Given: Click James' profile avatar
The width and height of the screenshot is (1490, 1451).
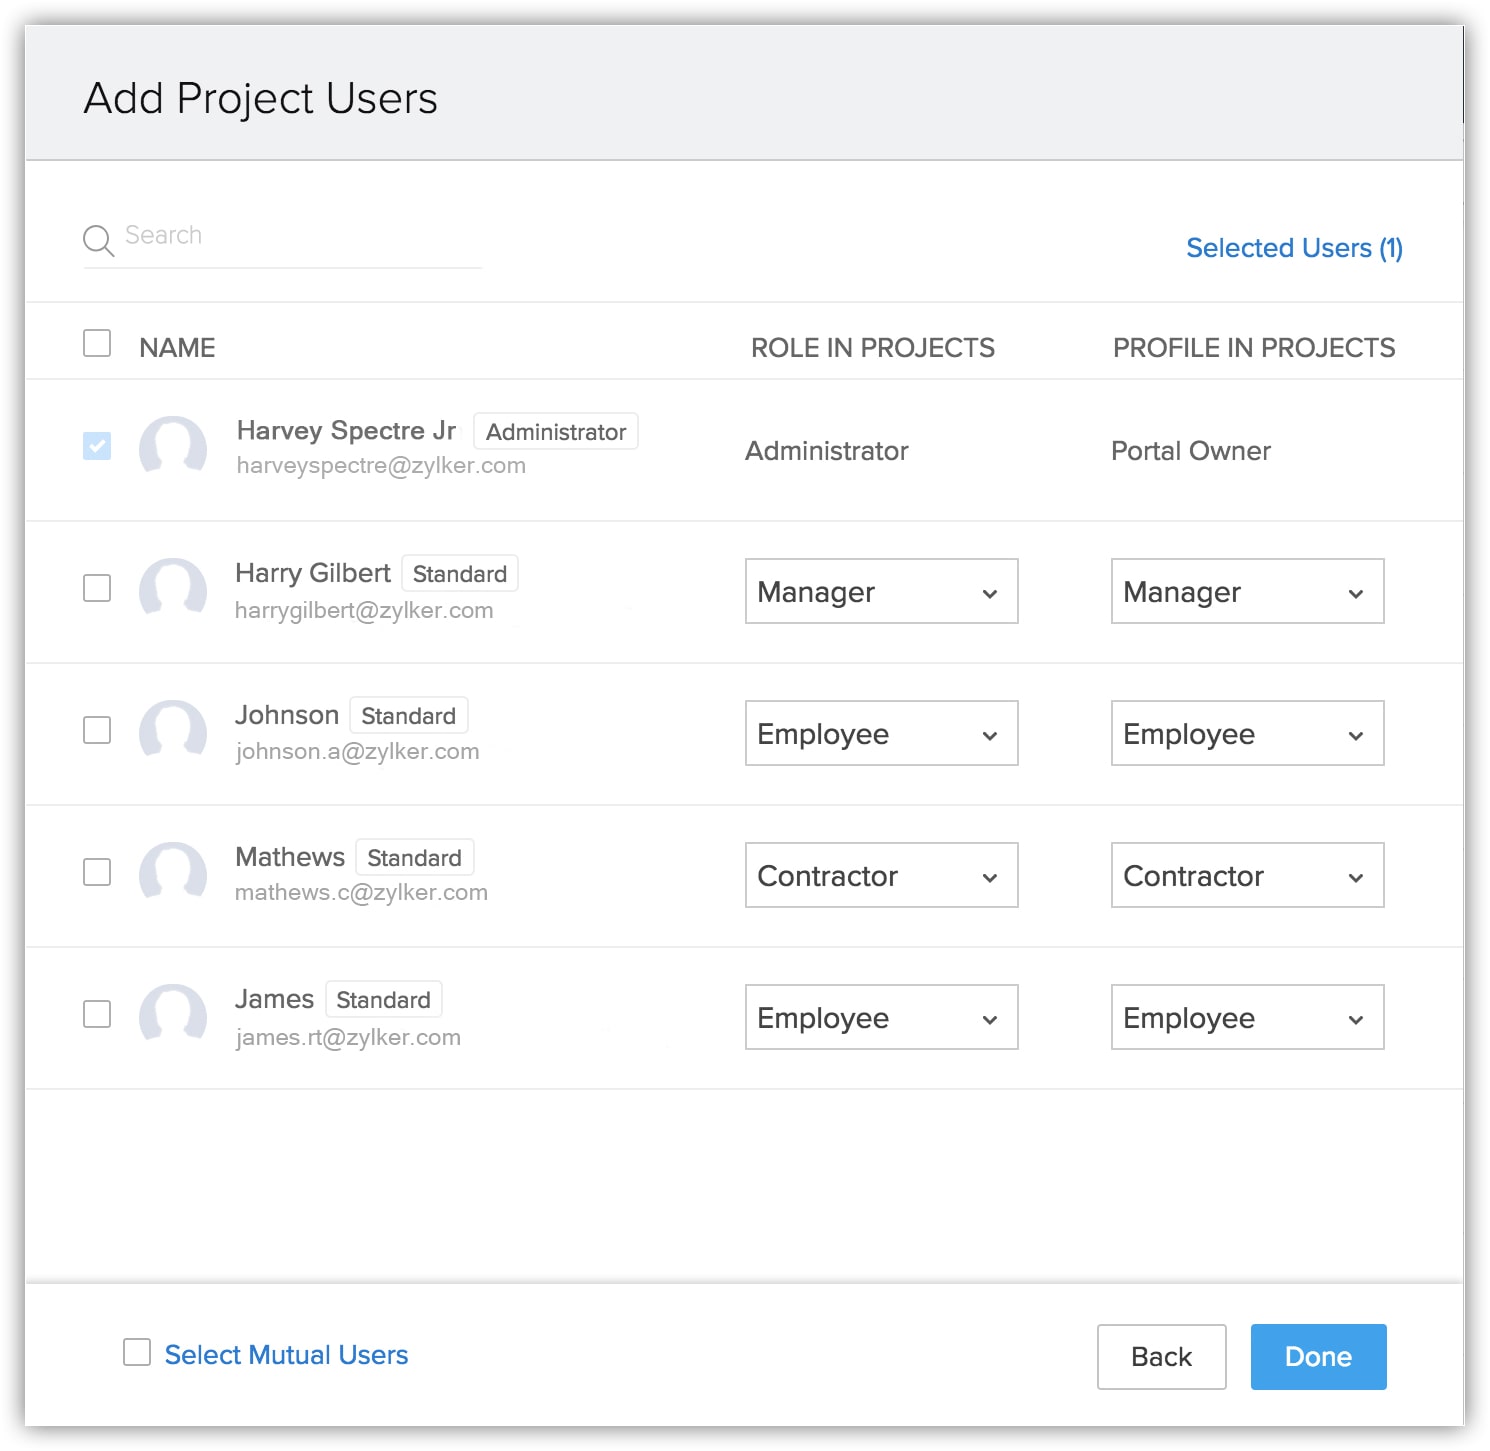Looking at the screenshot, I should 173,1015.
